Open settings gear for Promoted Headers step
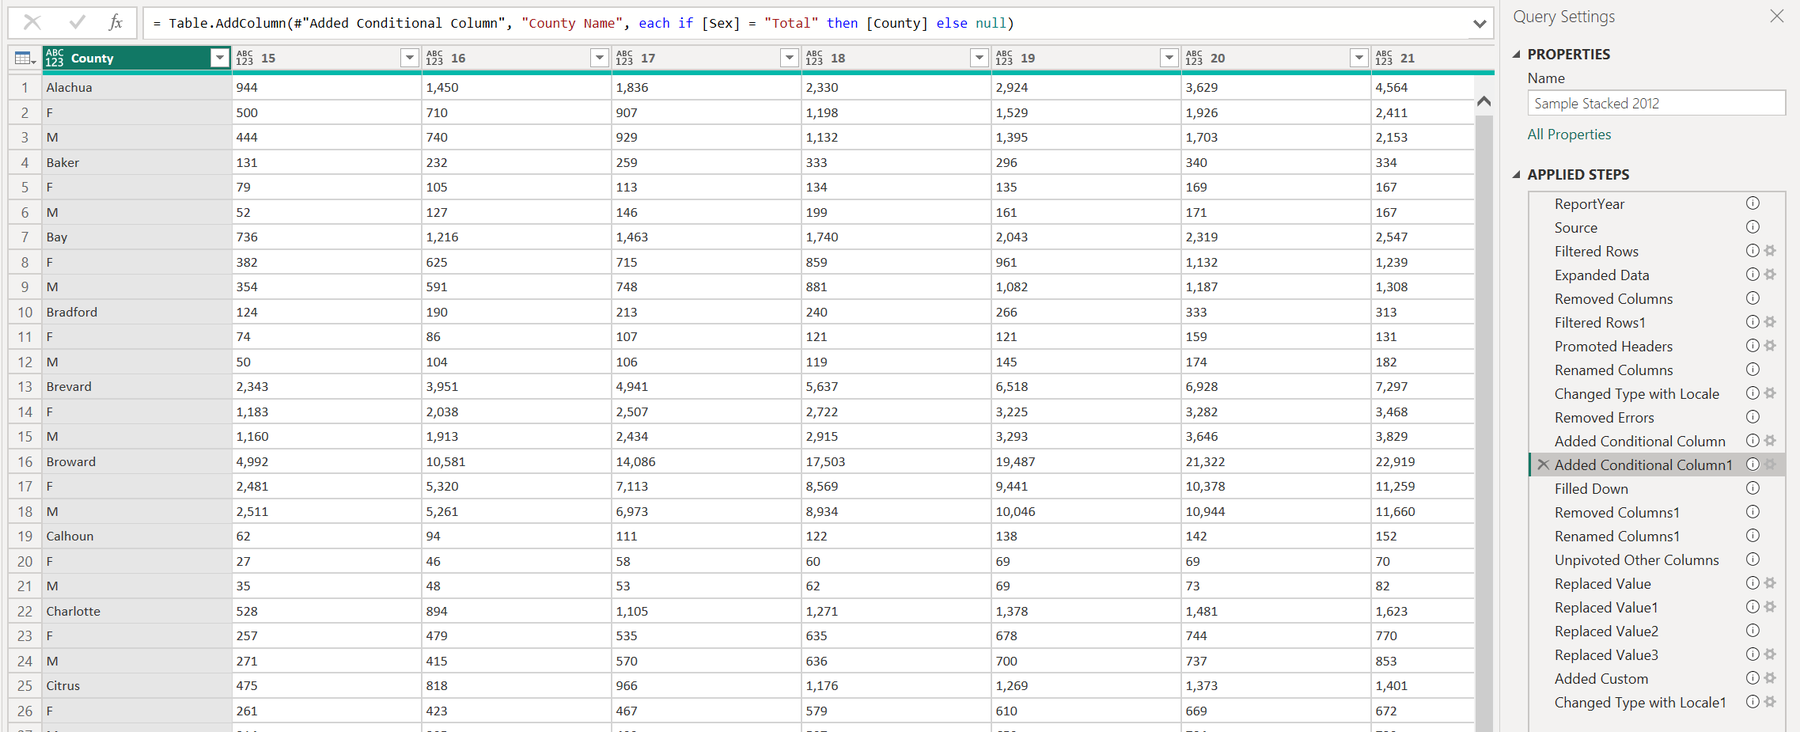The image size is (1800, 732). [1770, 346]
